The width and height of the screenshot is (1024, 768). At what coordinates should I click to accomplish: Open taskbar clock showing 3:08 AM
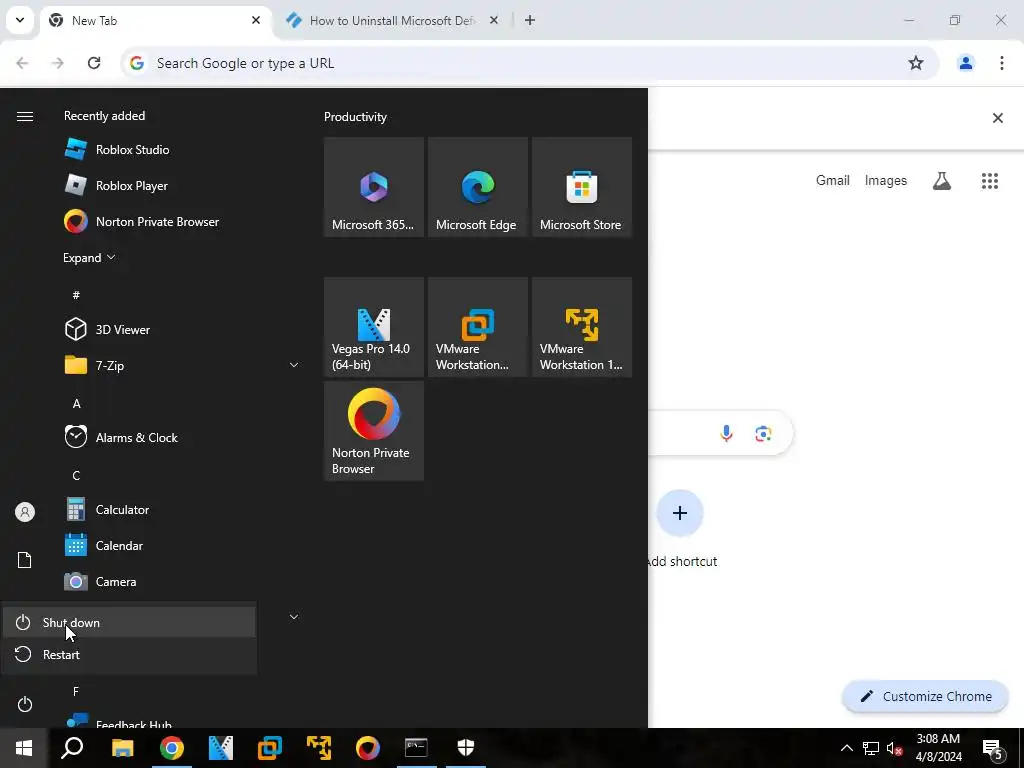938,748
